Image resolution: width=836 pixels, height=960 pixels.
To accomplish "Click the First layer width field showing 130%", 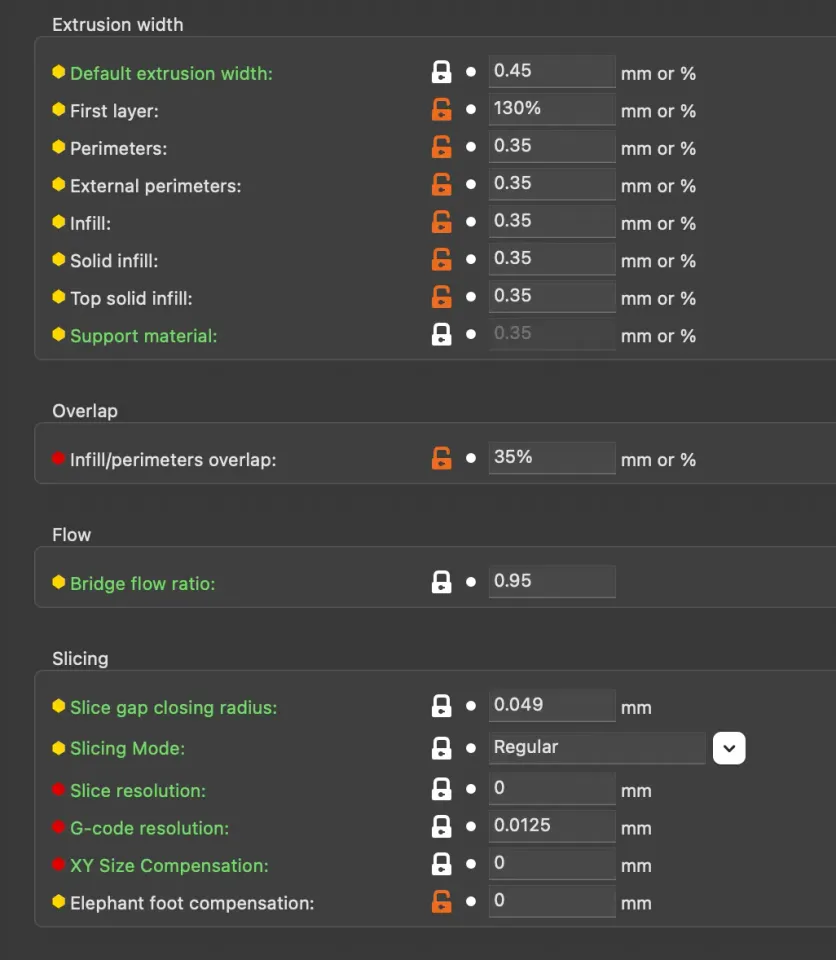I will tap(551, 108).
